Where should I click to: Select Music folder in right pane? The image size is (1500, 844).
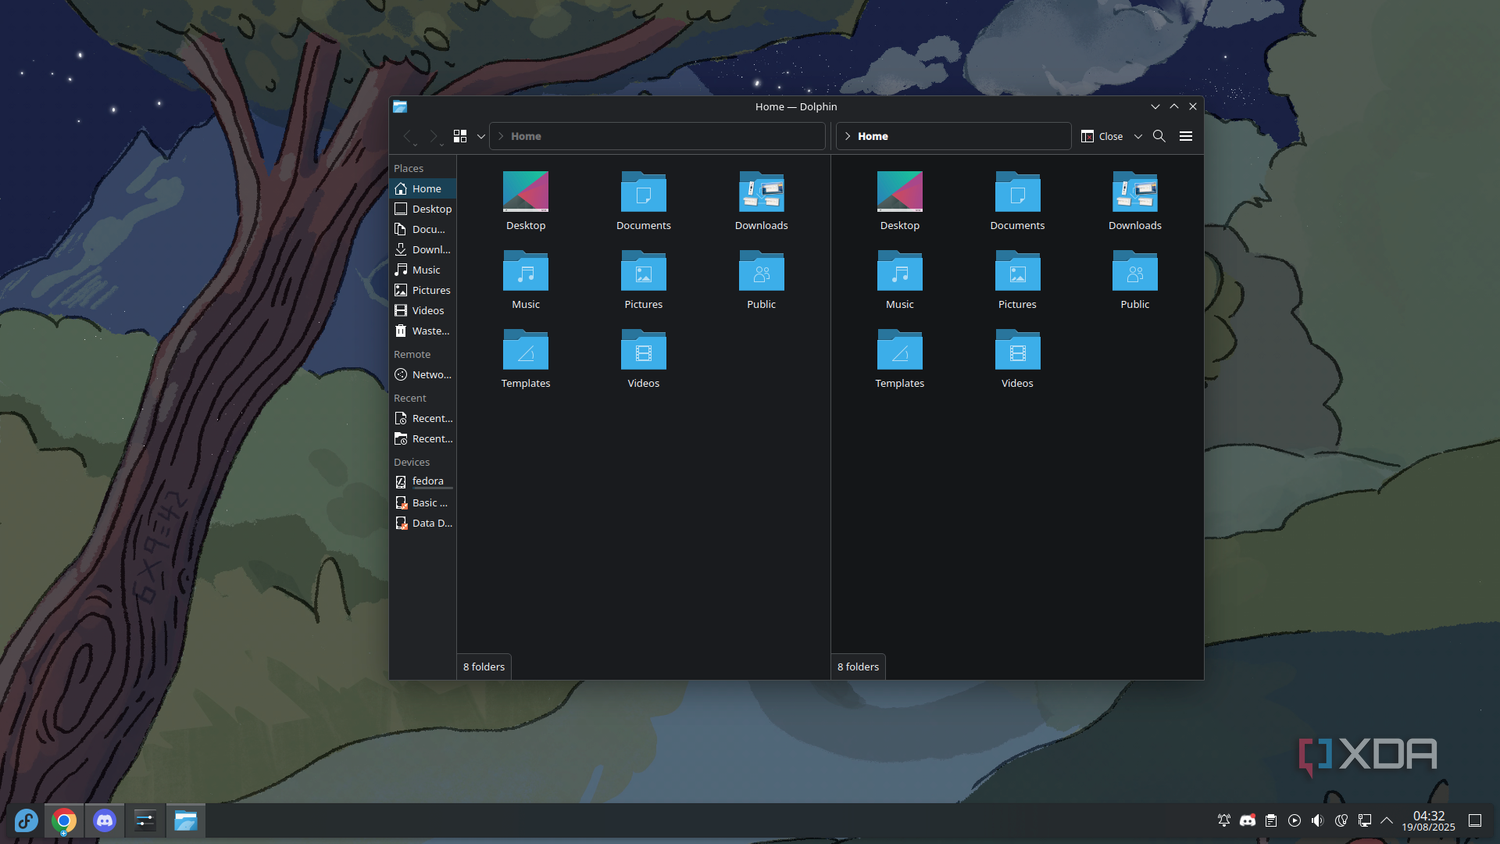900,279
